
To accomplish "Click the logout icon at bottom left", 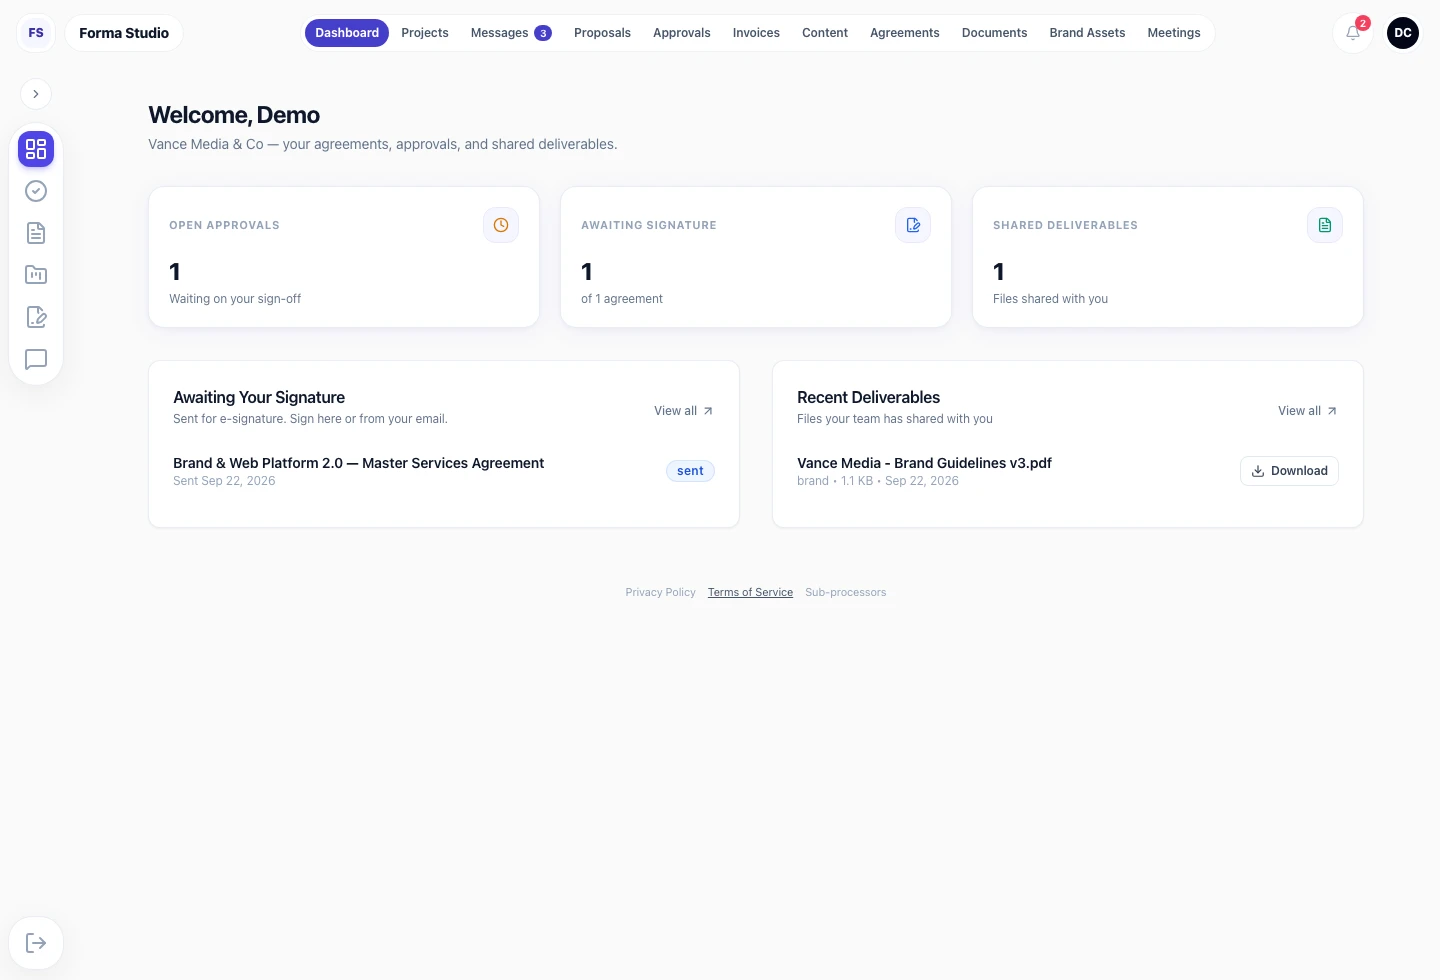I will 36,943.
